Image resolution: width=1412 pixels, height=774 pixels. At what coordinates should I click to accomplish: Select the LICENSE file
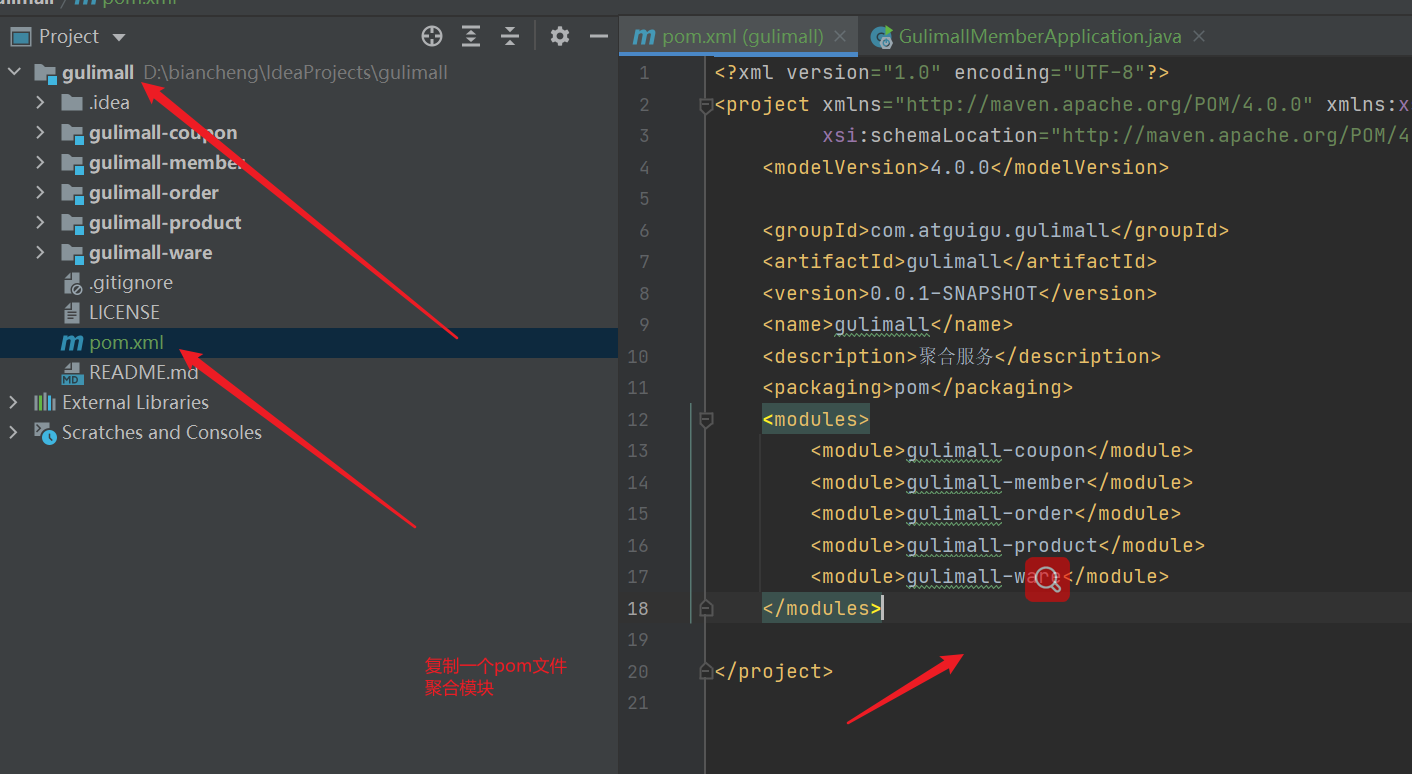click(x=124, y=312)
